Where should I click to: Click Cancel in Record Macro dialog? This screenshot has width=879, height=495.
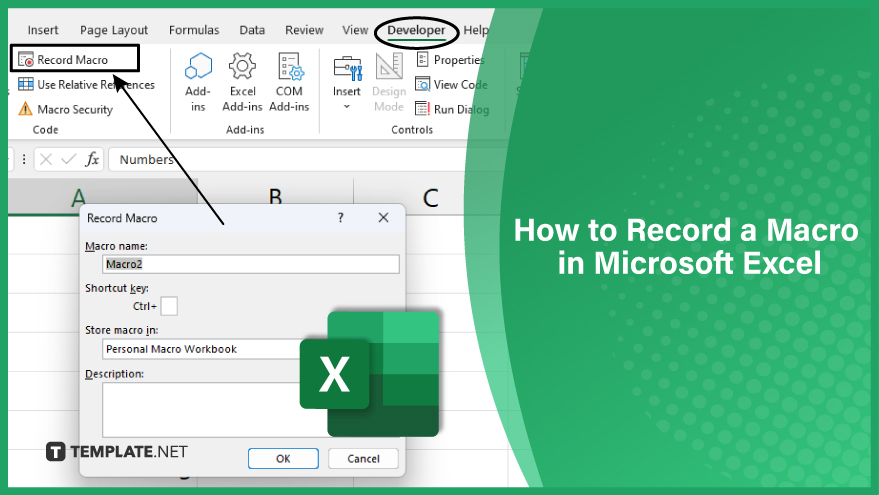click(363, 459)
